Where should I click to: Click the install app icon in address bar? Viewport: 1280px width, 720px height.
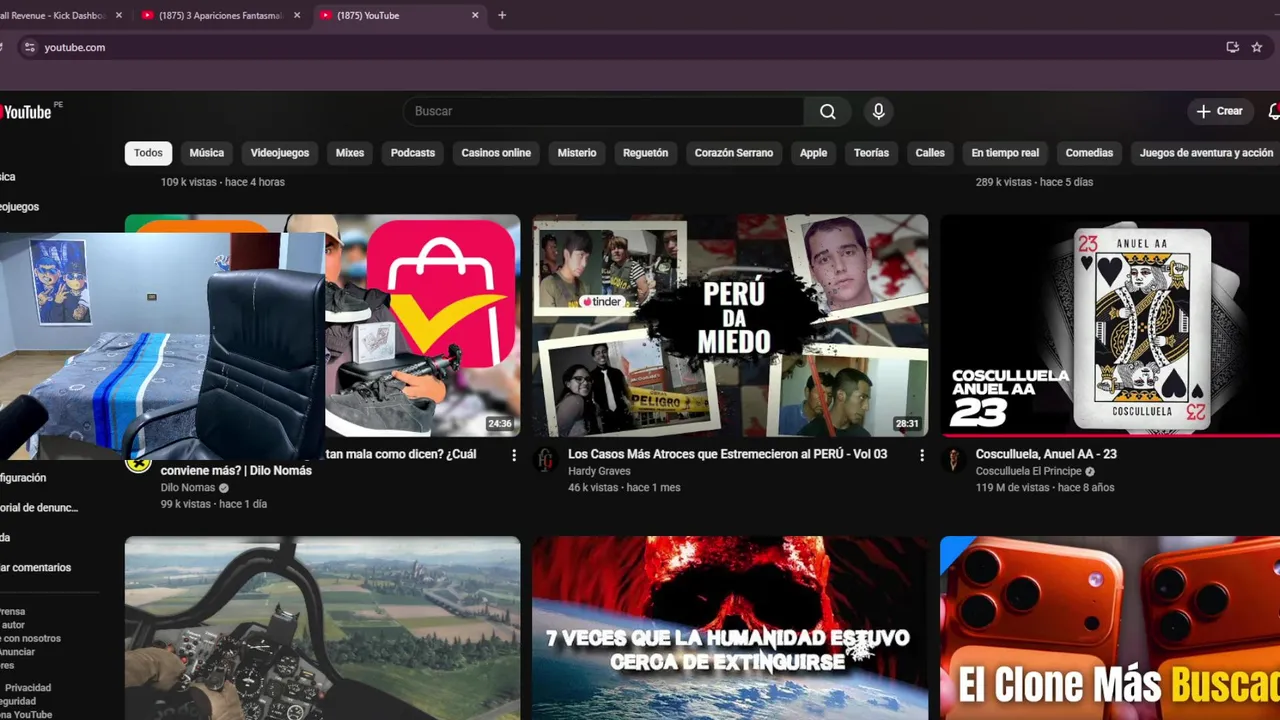point(1233,47)
